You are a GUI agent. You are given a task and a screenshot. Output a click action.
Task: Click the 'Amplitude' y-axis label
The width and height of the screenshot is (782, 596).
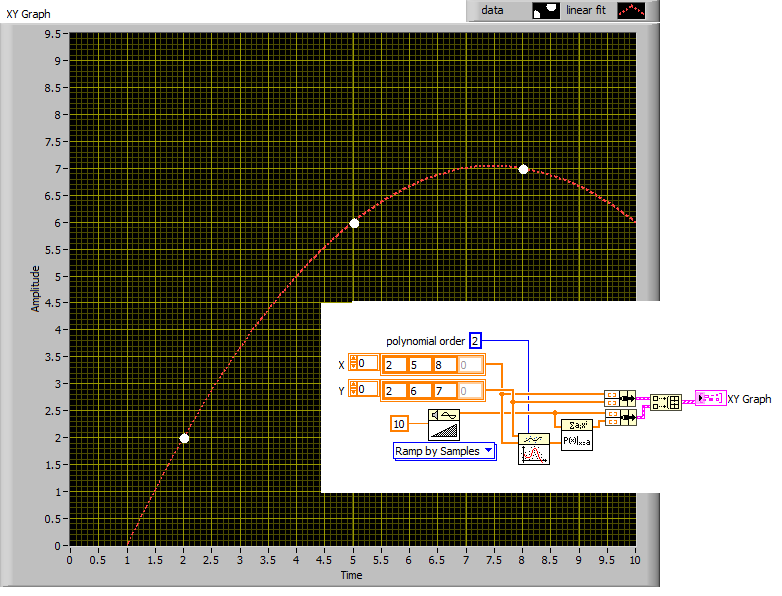[x=35, y=289]
